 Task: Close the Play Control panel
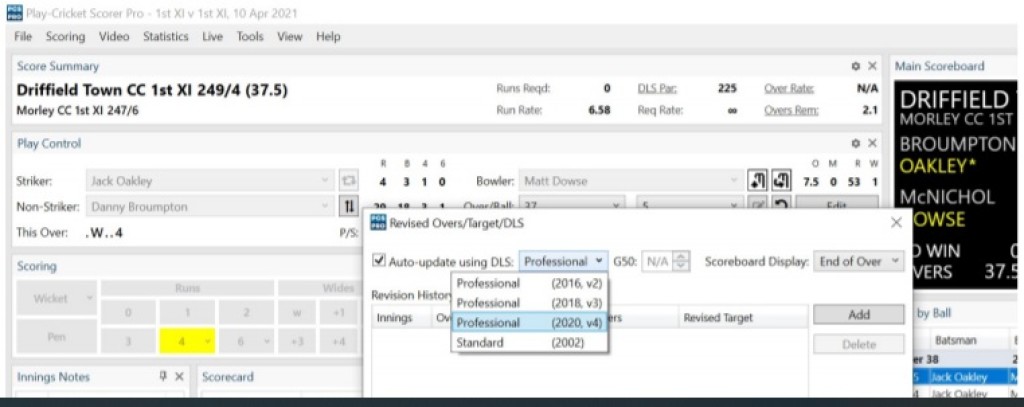872,143
